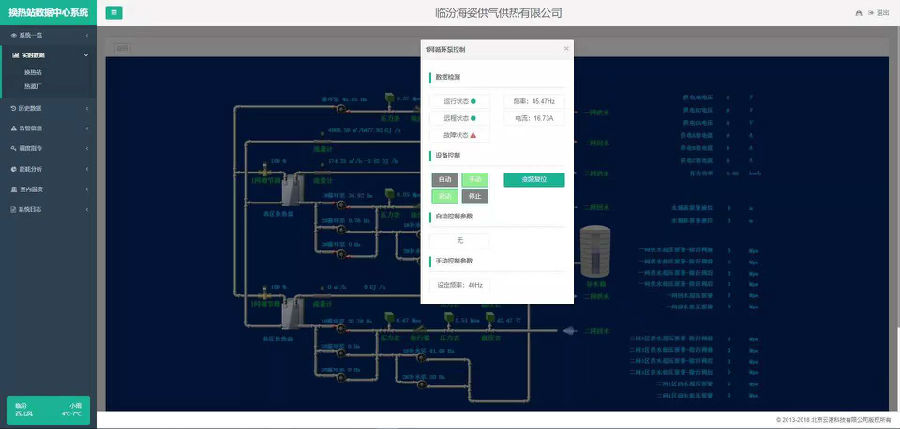Open the 热源厂 submenu item
Screen dimensions: 900x429
point(33,87)
